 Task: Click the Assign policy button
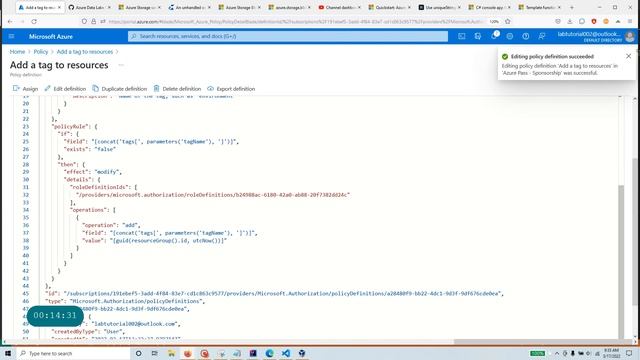coord(25,89)
